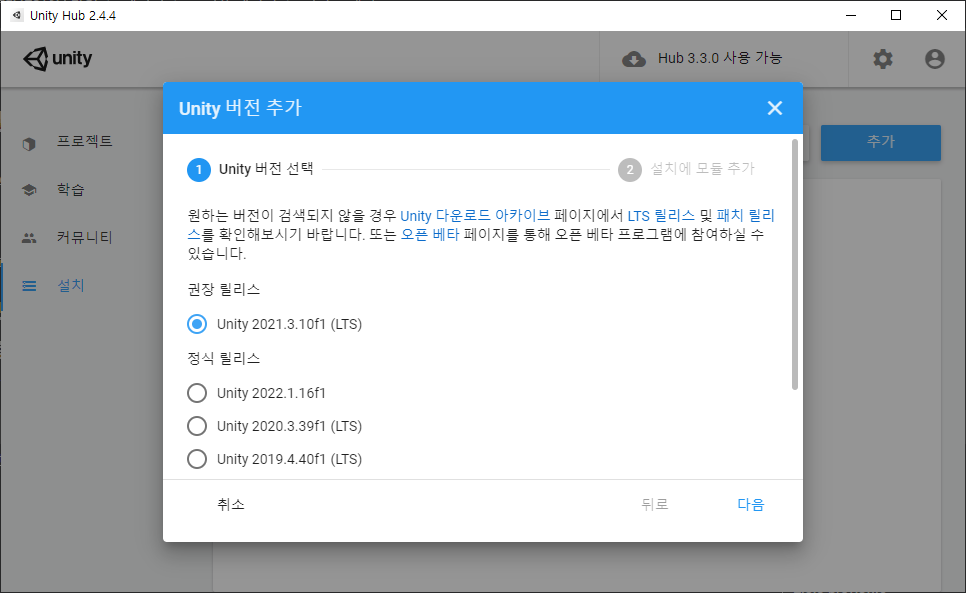Open the Unity 다운로드 아카이브 link
Screen dimensions: 966x593
tap(475, 216)
